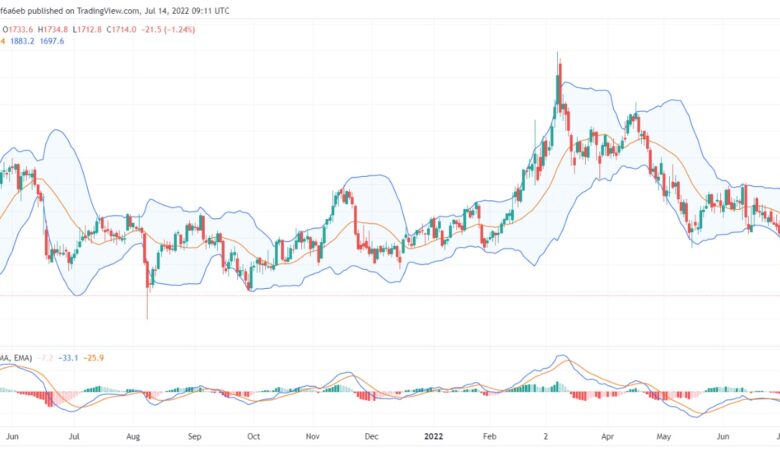Select the Aug label on time axis
The width and height of the screenshot is (780, 470).
(x=133, y=436)
